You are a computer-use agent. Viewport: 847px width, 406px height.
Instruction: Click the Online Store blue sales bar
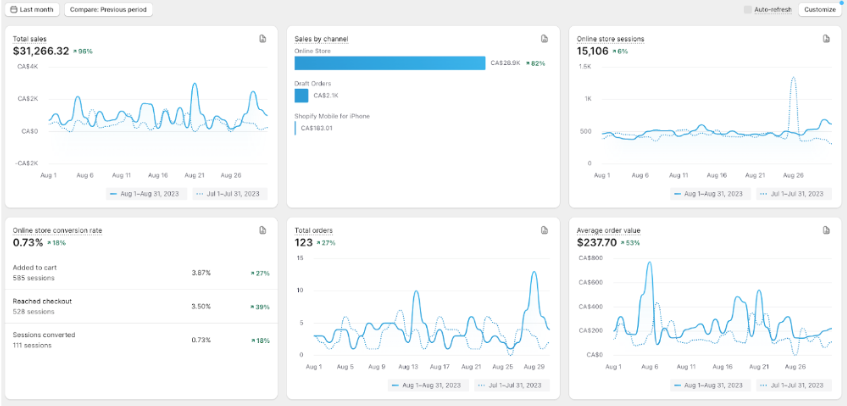click(x=390, y=63)
